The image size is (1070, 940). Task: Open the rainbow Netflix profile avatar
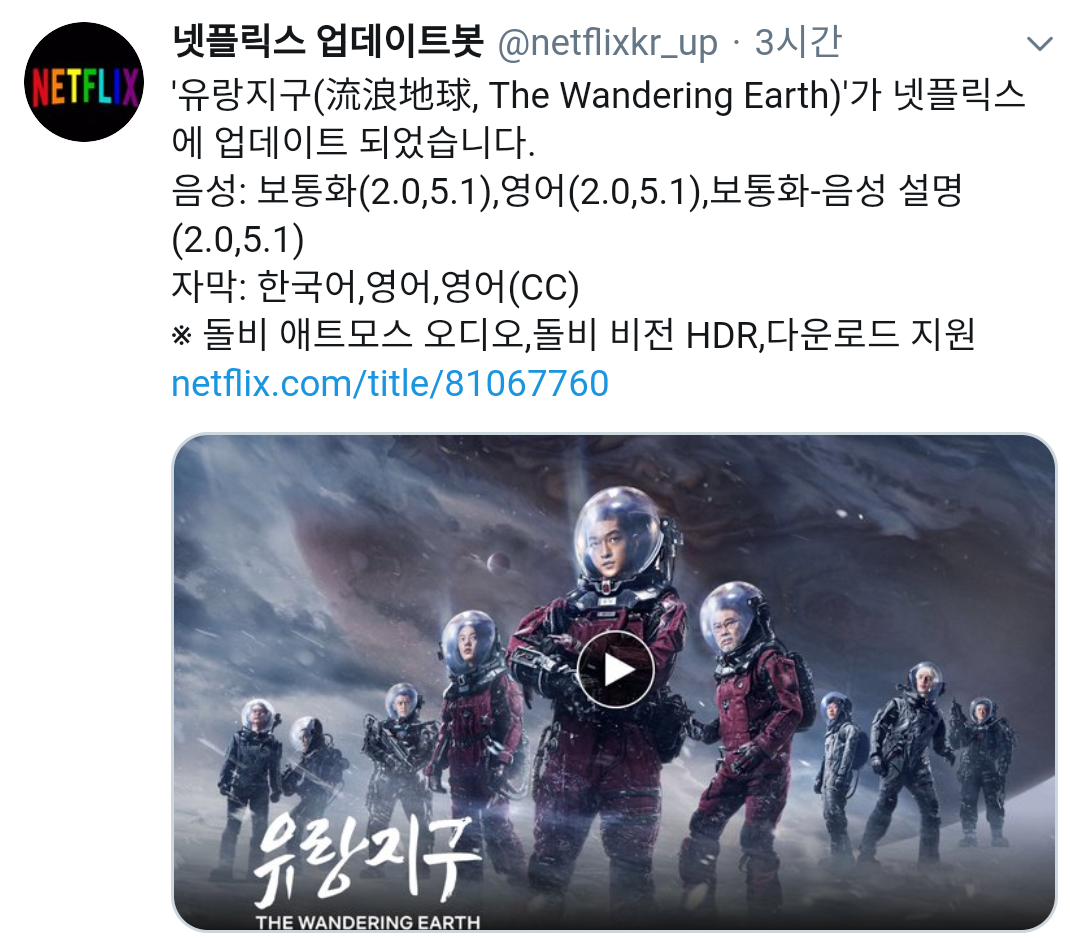point(84,82)
